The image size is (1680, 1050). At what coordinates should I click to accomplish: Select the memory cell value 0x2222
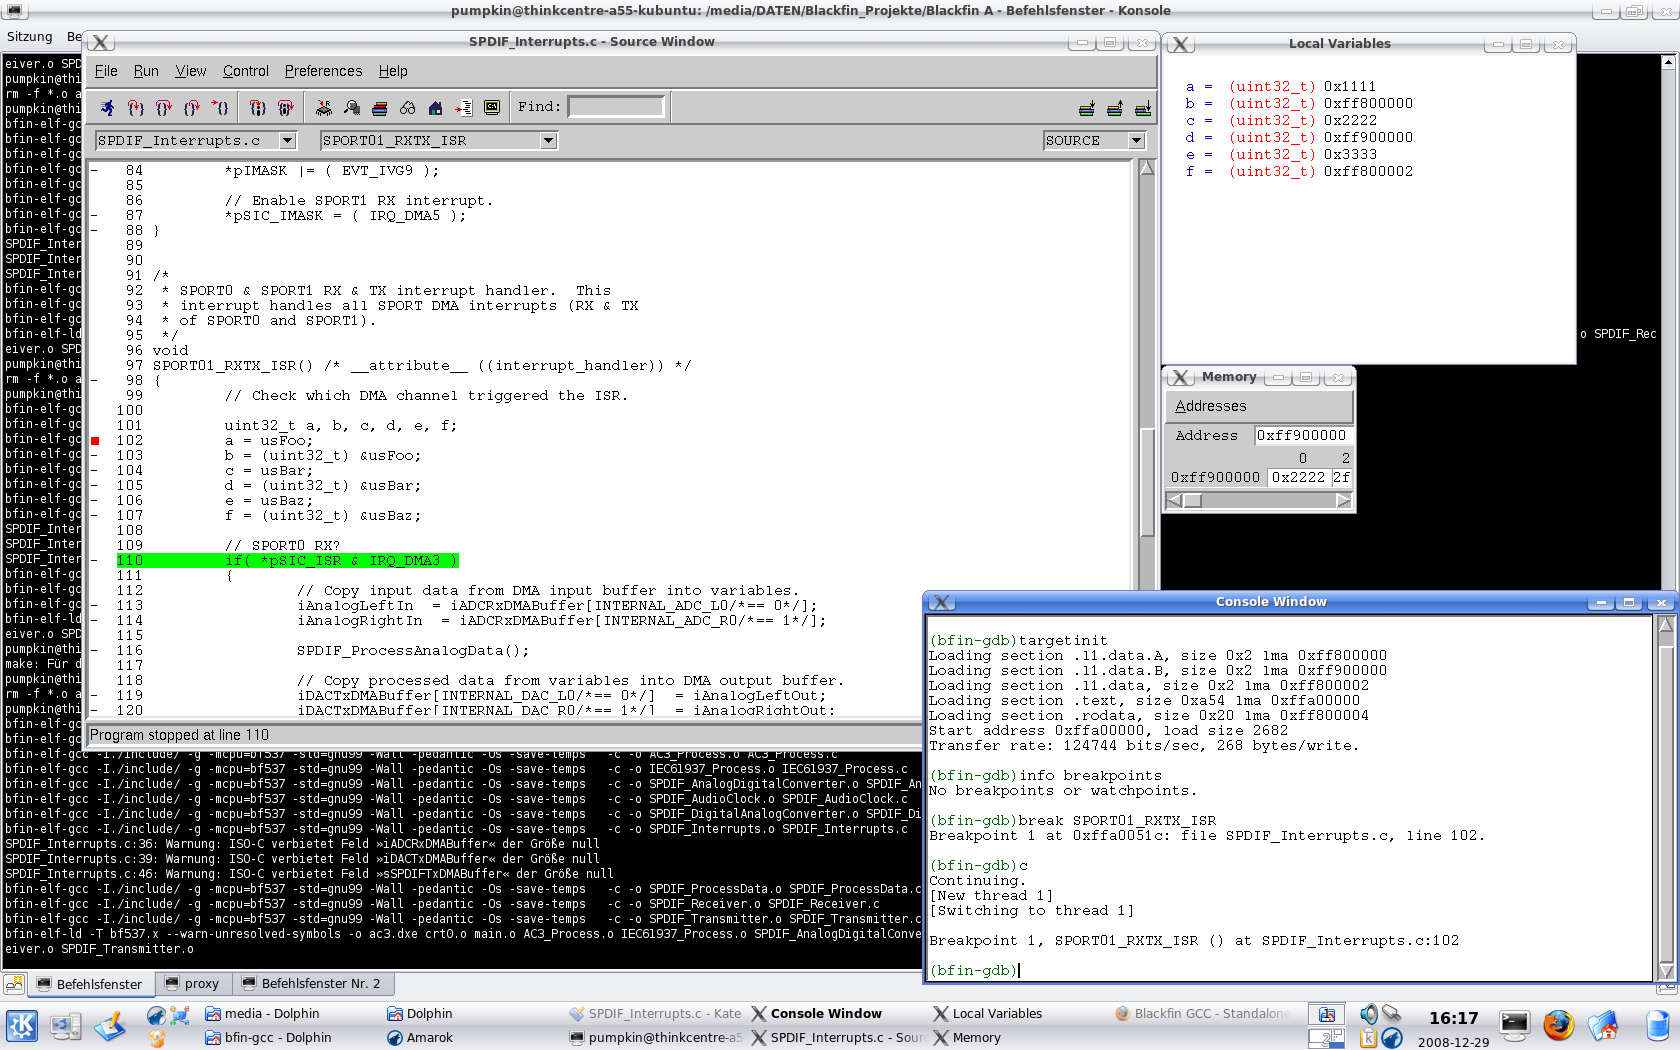(x=1298, y=478)
